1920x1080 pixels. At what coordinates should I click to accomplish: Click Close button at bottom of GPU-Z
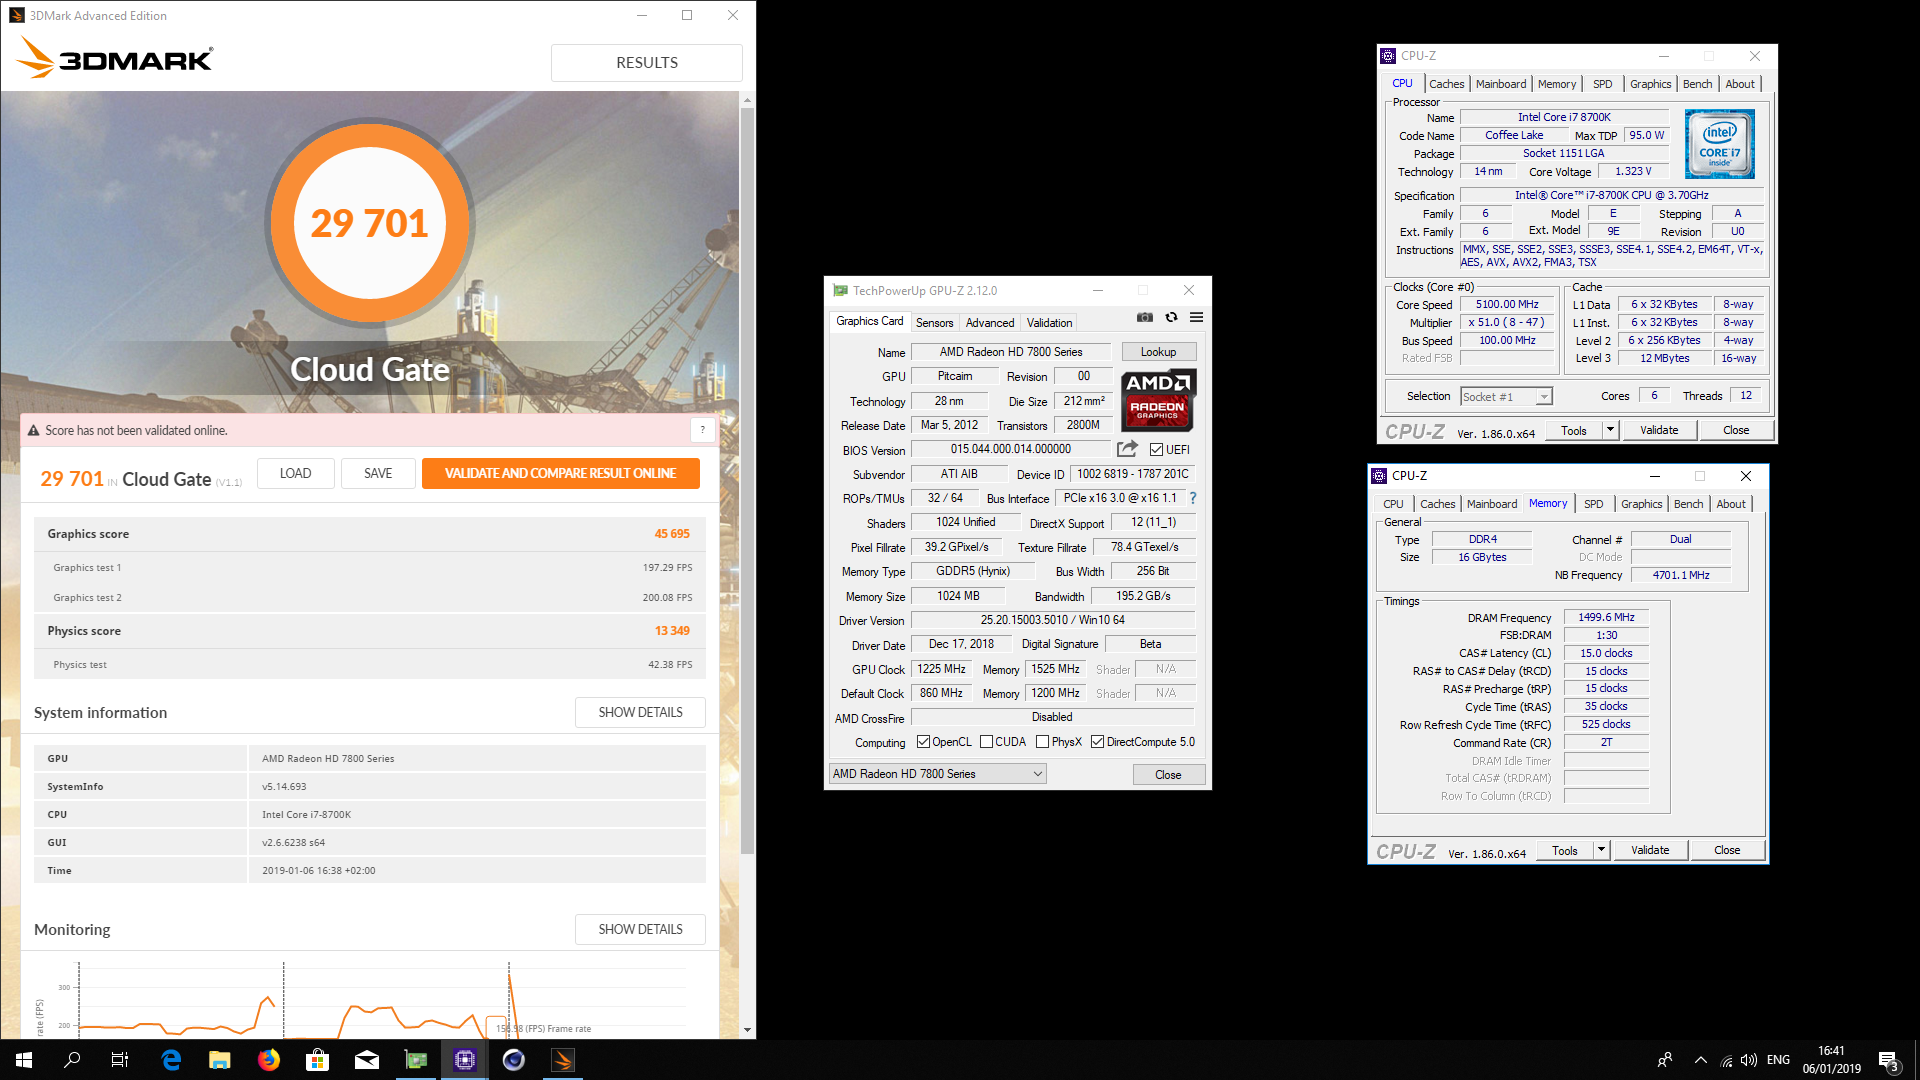coord(1168,775)
